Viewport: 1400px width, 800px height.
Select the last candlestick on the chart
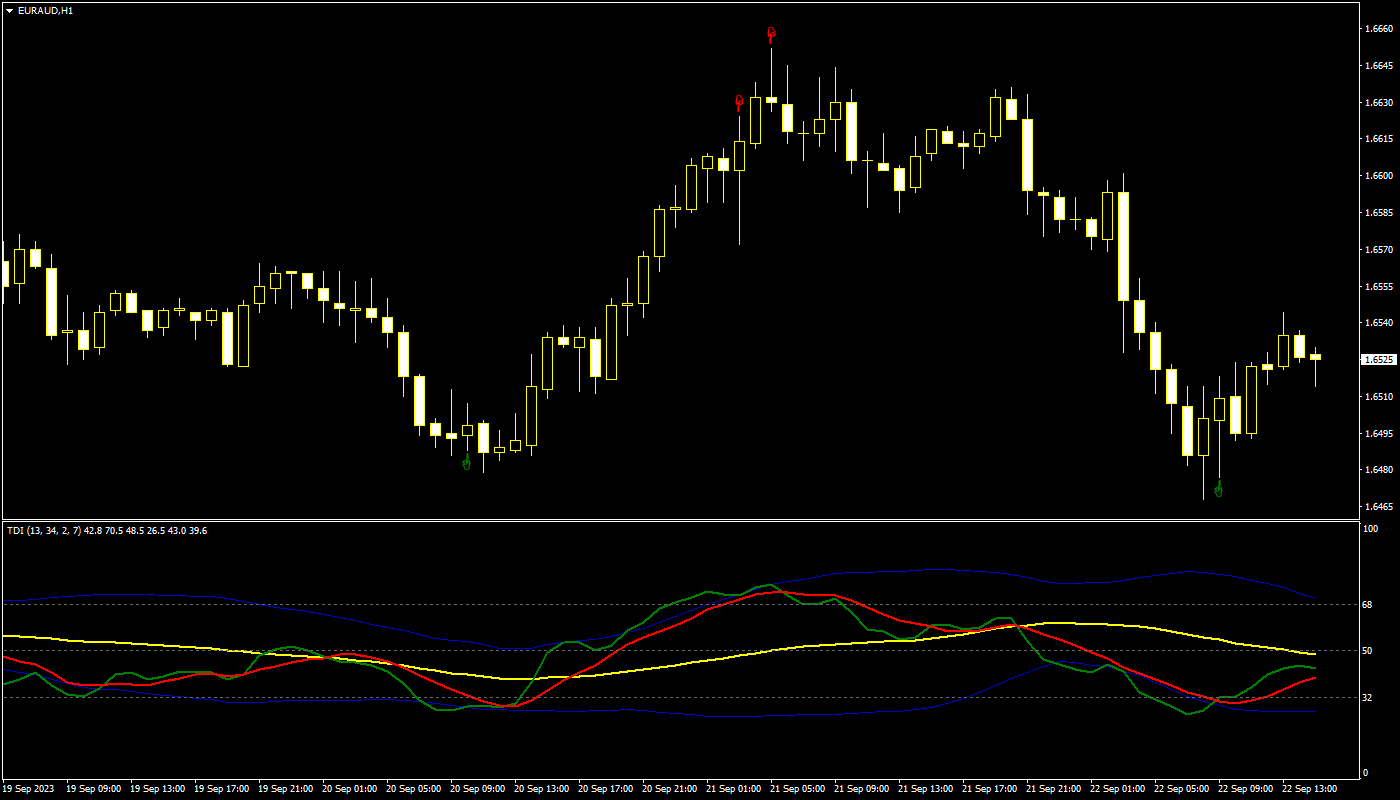click(1315, 357)
